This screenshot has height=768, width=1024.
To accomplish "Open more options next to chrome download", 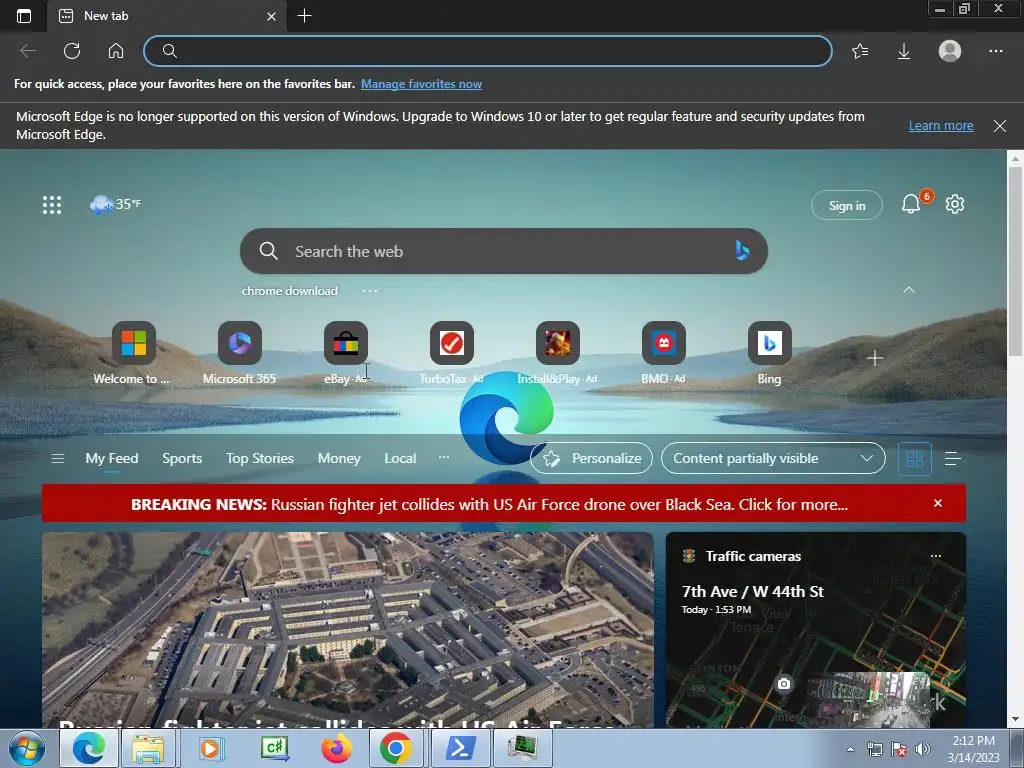I will (370, 291).
